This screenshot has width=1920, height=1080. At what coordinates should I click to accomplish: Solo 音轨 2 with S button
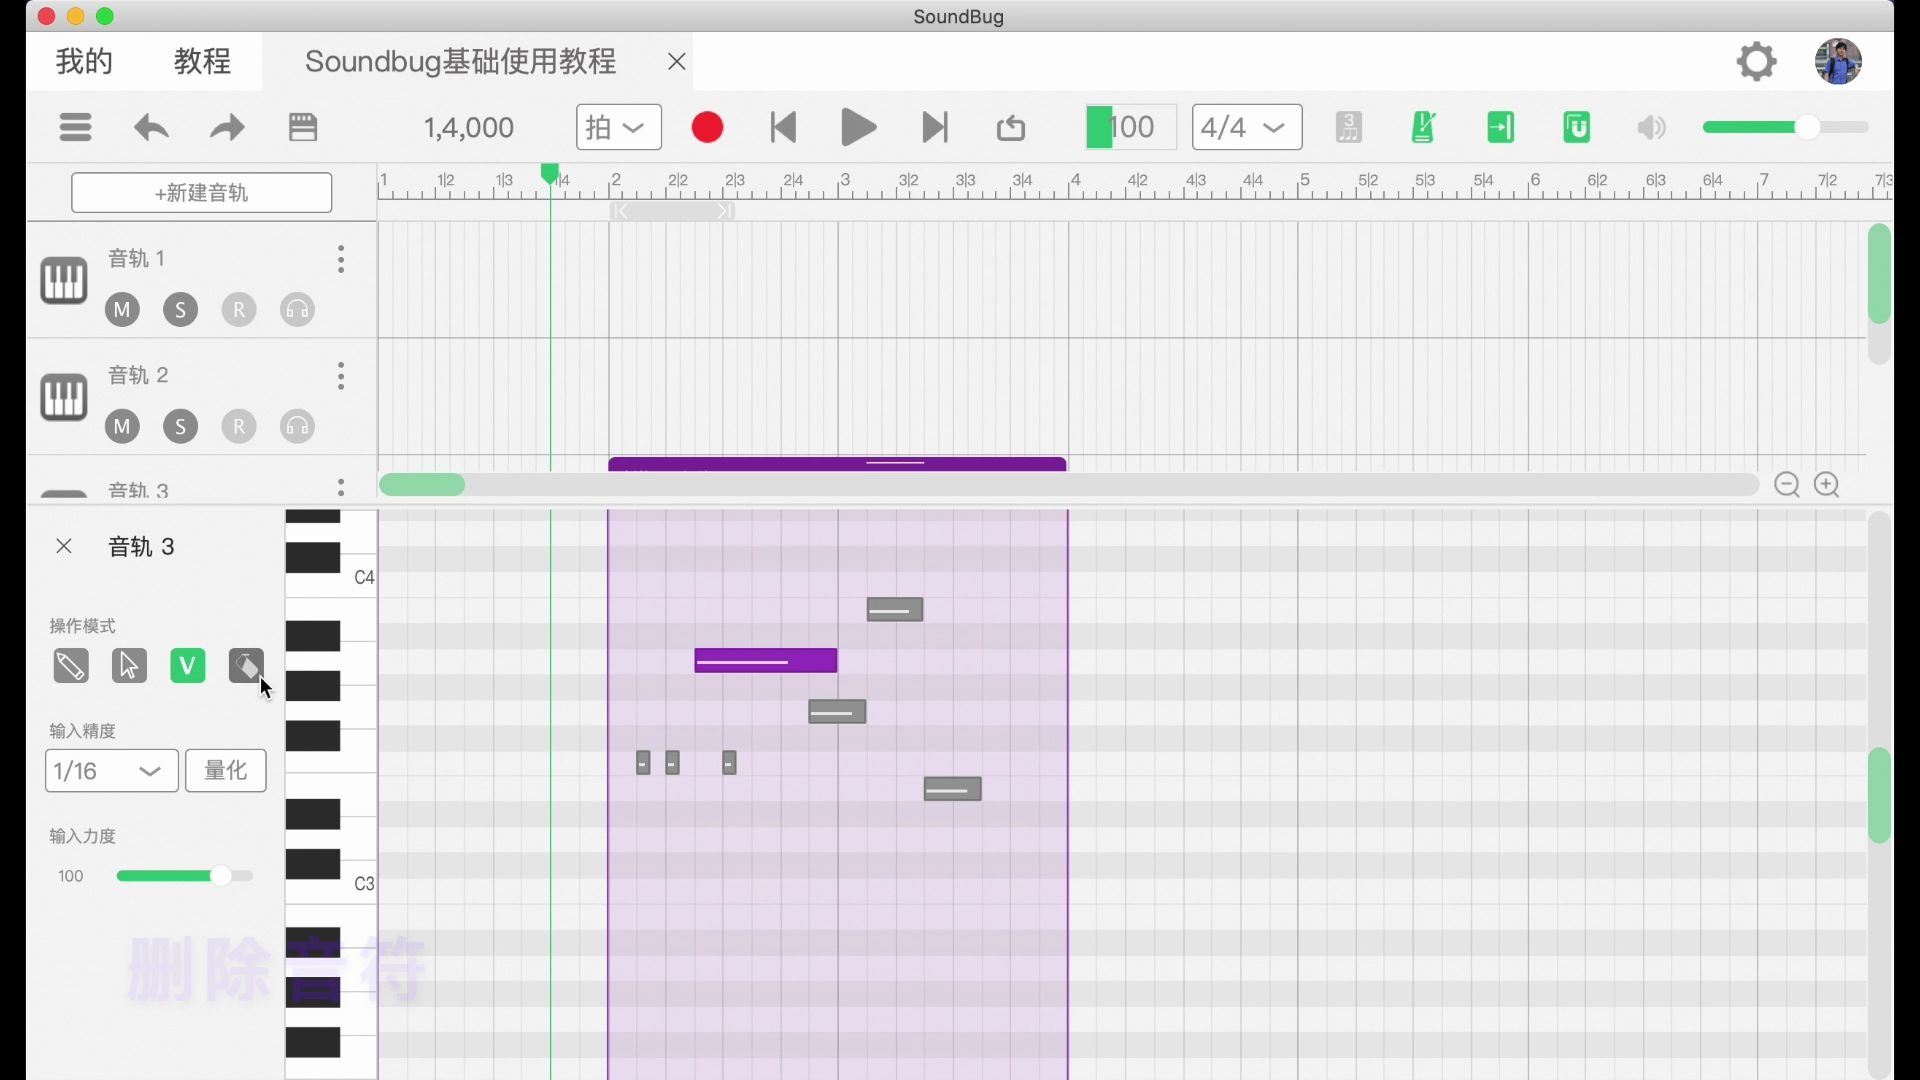tap(180, 427)
